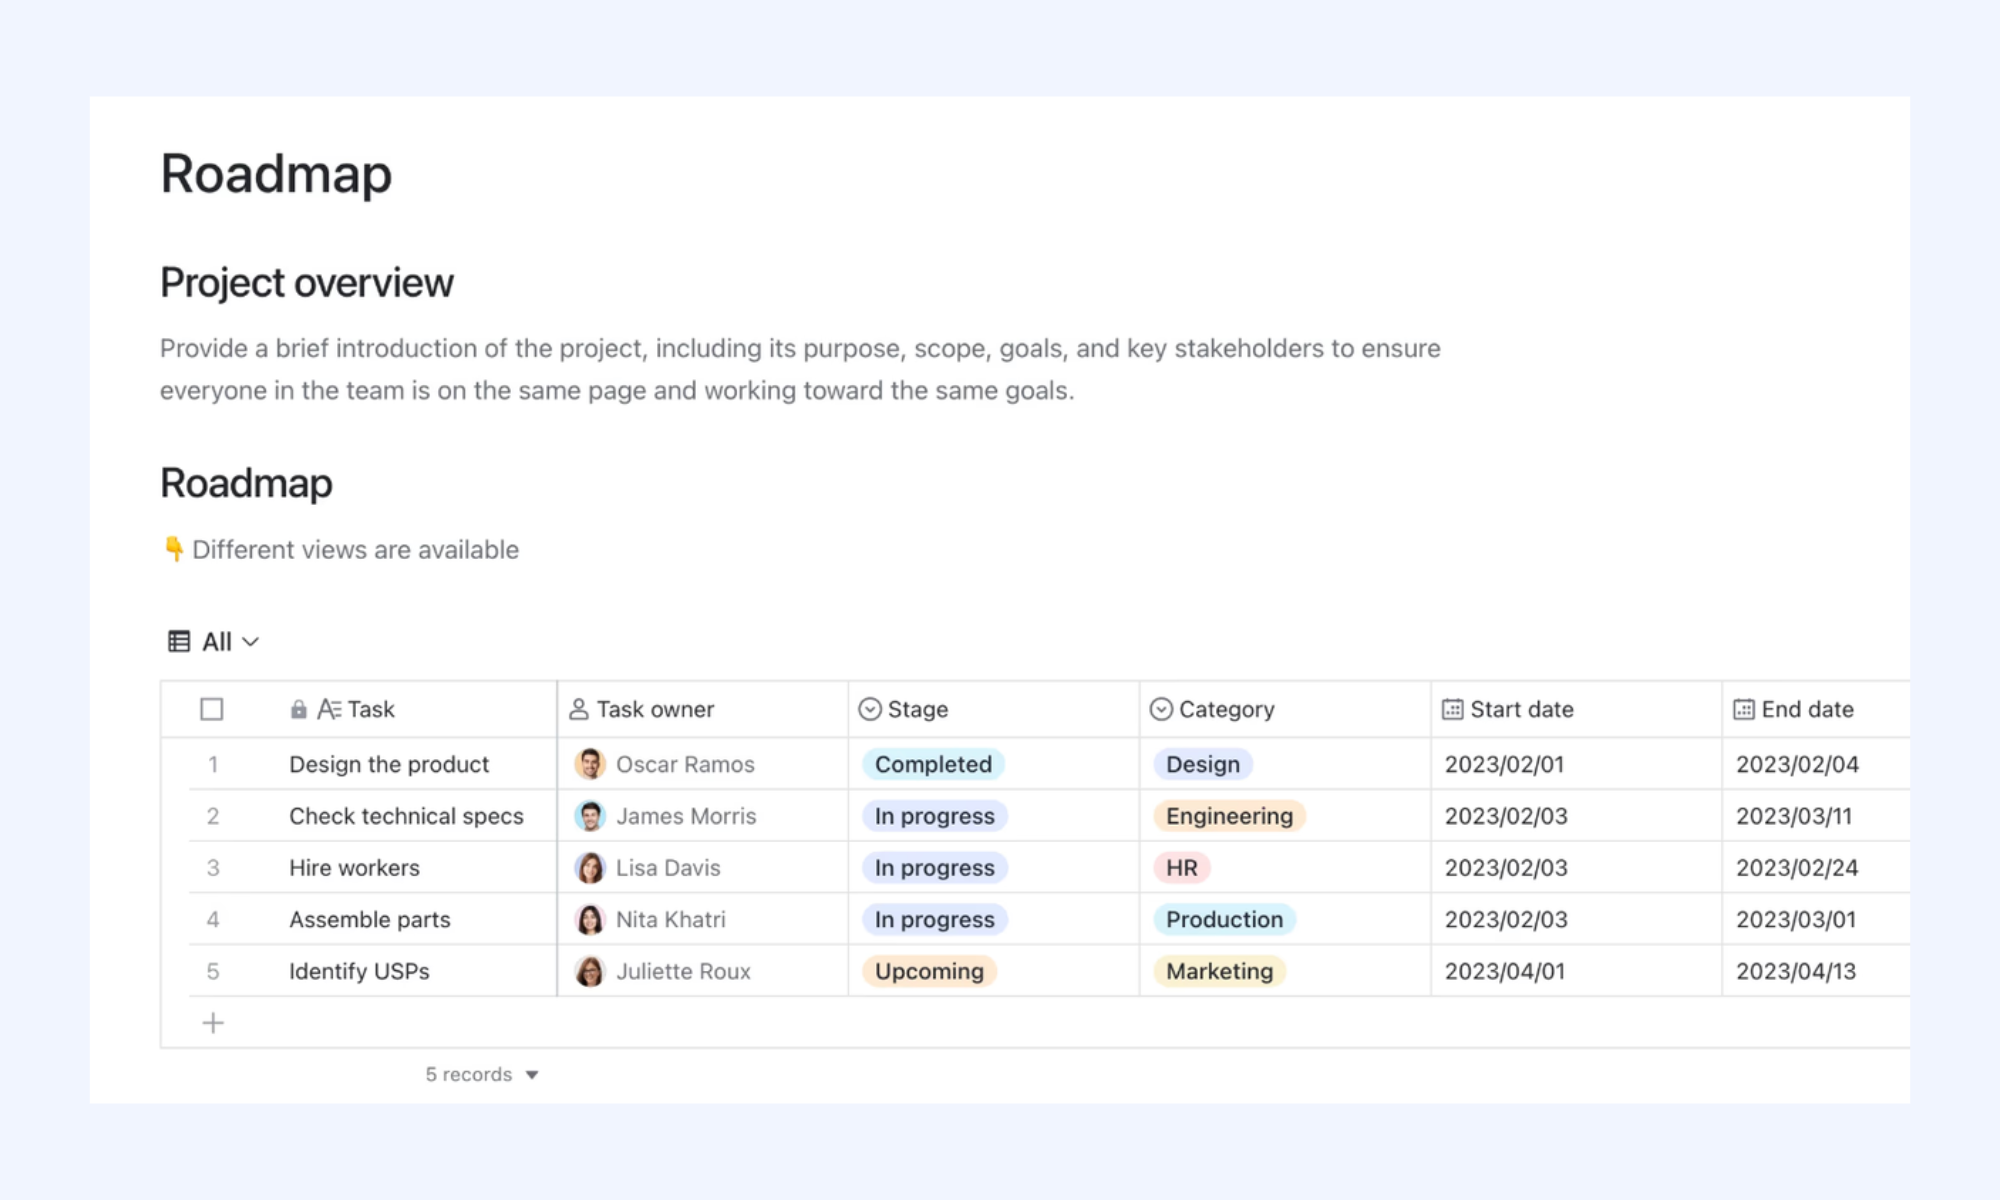The height and width of the screenshot is (1200, 2000).
Task: Click the calendar icon beside Start date
Action: pyautogui.click(x=1452, y=709)
